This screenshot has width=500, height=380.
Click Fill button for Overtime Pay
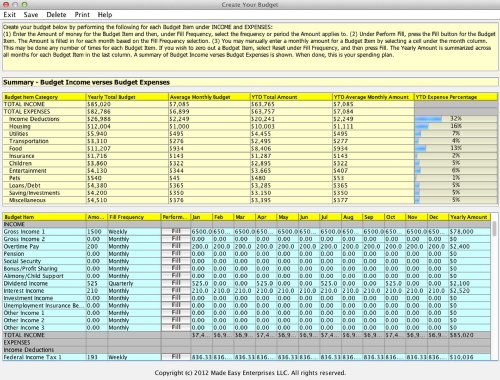pyautogui.click(x=176, y=246)
